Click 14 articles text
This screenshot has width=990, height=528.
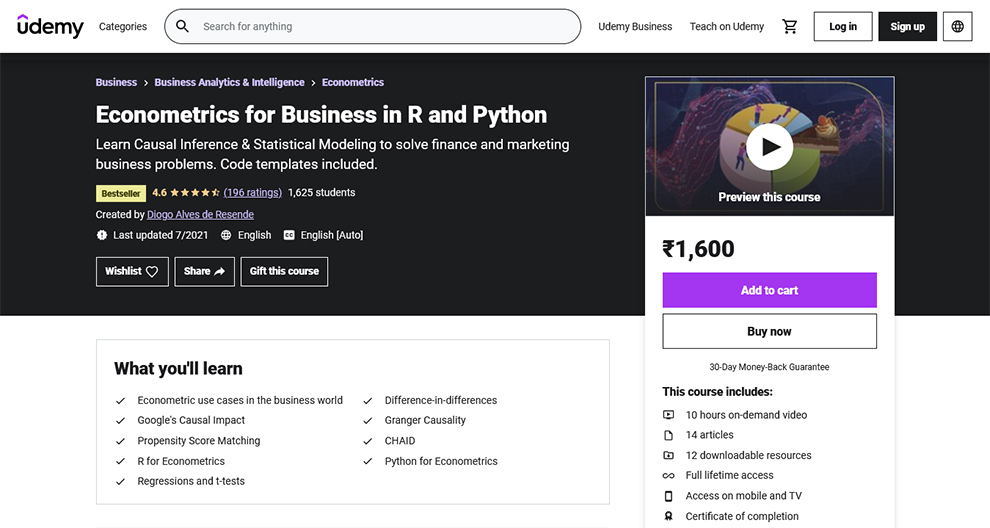(x=710, y=435)
